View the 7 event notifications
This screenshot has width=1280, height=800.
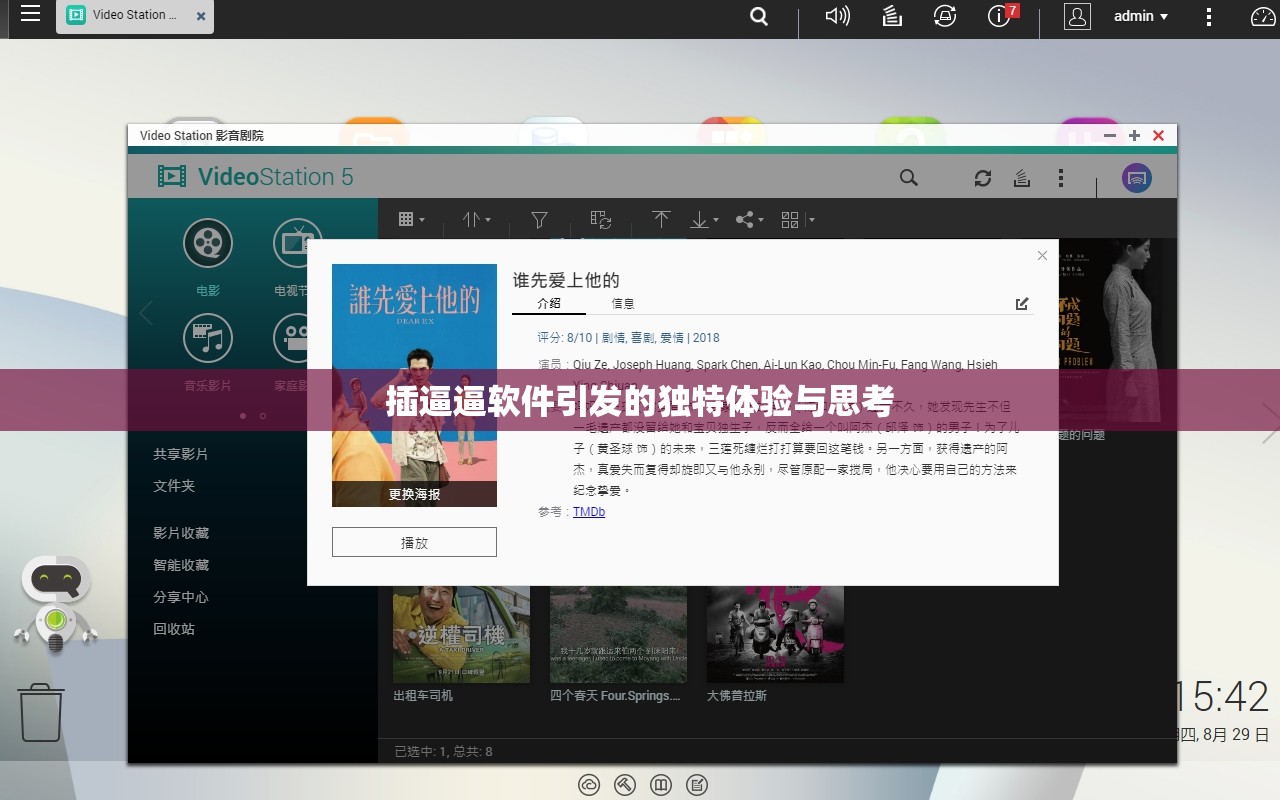[1002, 15]
